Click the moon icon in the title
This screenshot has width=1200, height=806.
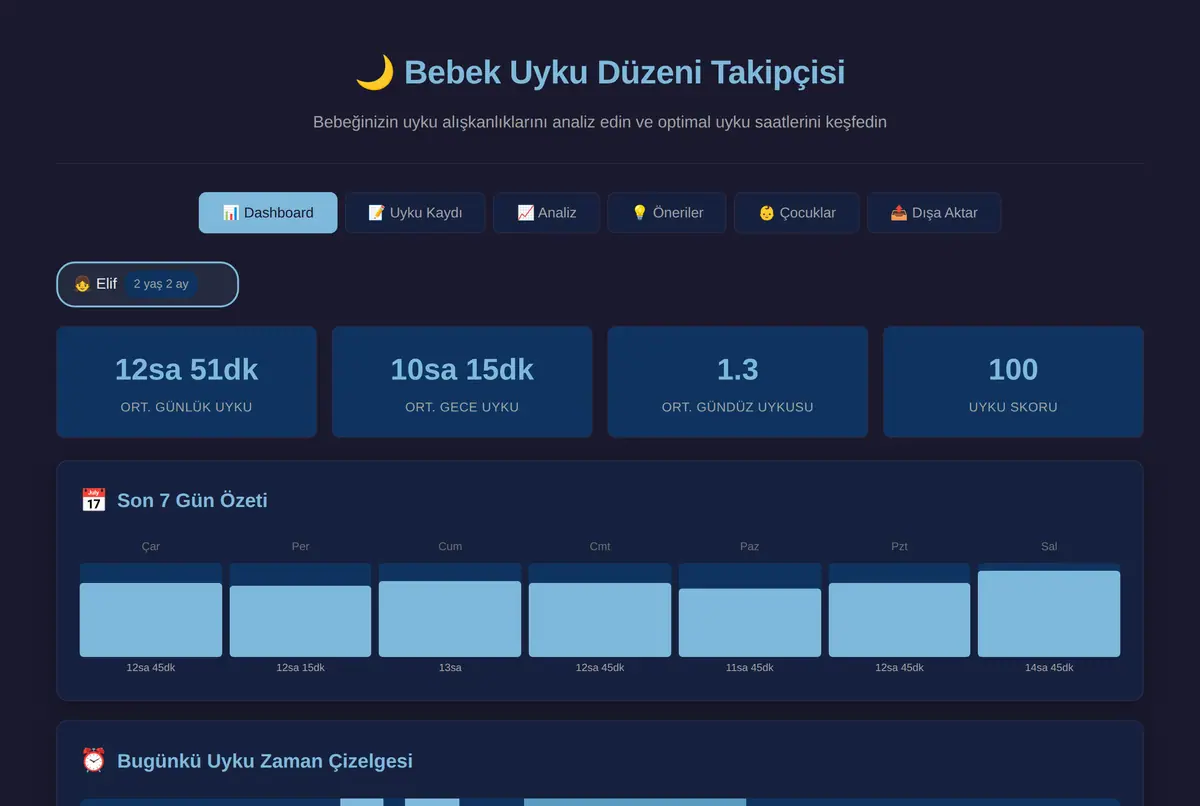click(x=375, y=72)
